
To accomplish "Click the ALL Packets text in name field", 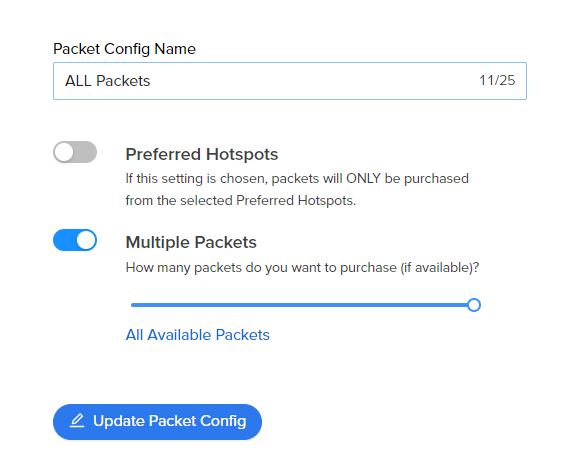I will (x=107, y=81).
